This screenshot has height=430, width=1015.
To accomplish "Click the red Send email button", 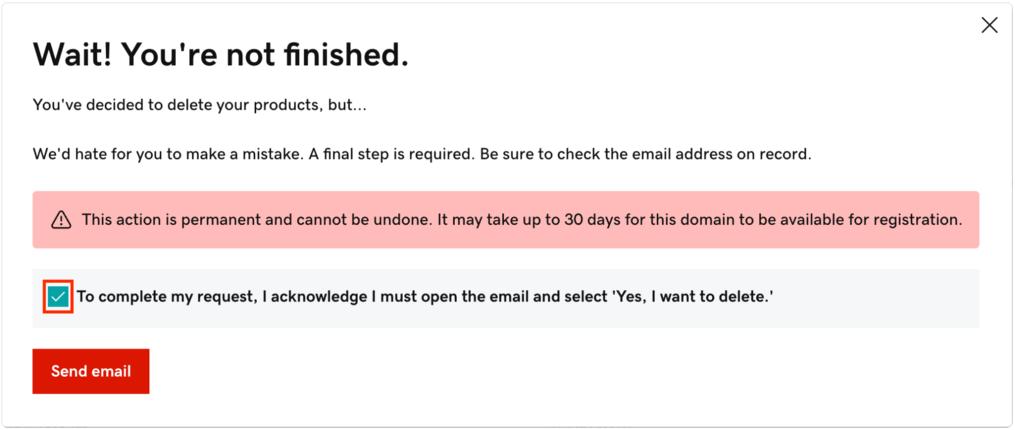I will click(91, 371).
